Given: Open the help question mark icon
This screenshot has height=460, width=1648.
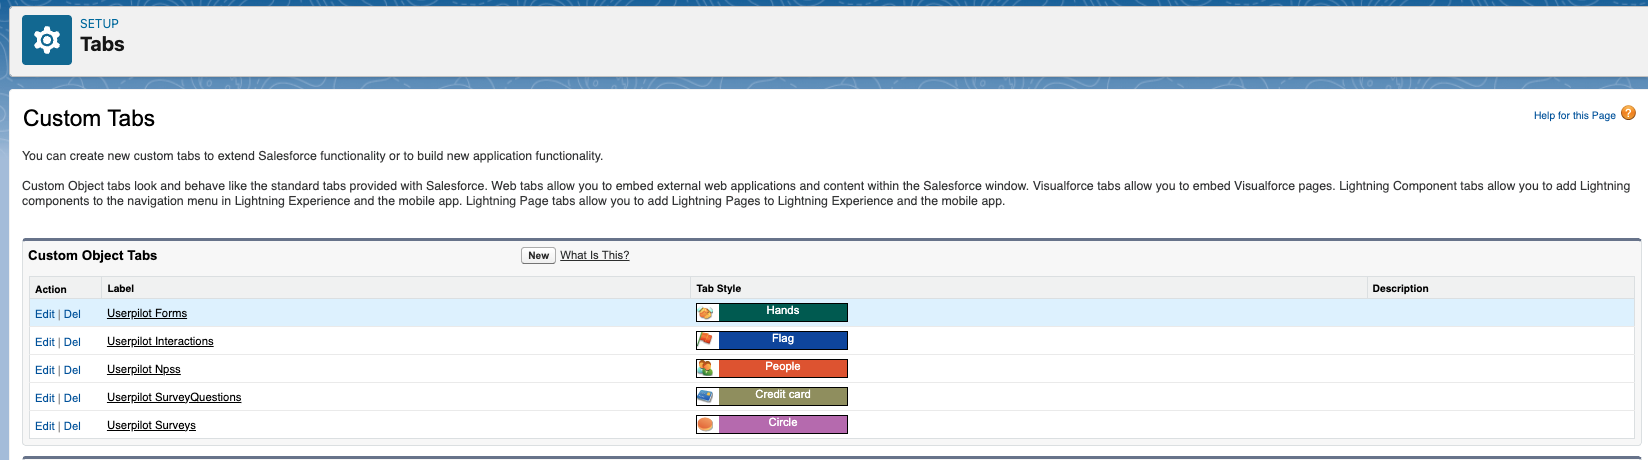Looking at the screenshot, I should click(x=1628, y=113).
